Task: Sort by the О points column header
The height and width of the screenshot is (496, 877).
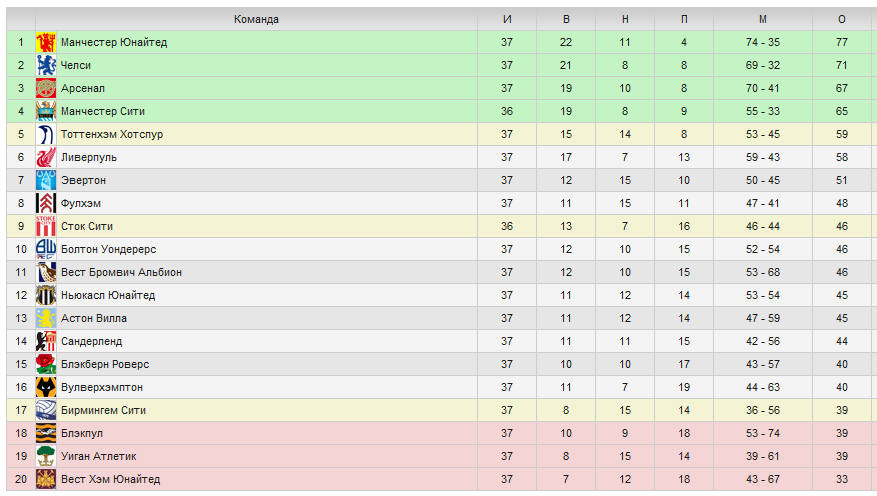Action: coord(842,19)
